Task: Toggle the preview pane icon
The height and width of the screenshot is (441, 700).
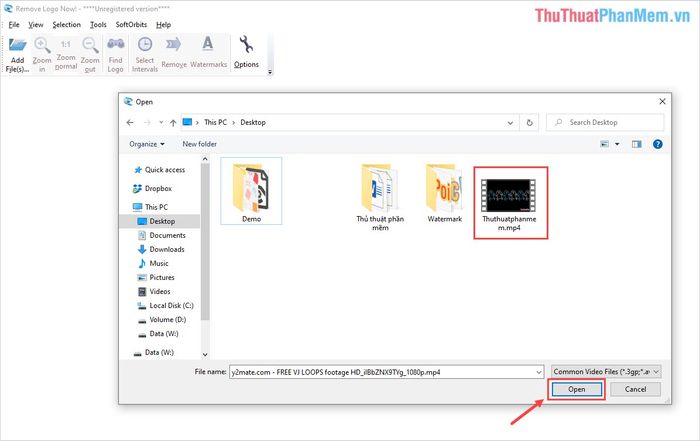Action: click(x=637, y=144)
